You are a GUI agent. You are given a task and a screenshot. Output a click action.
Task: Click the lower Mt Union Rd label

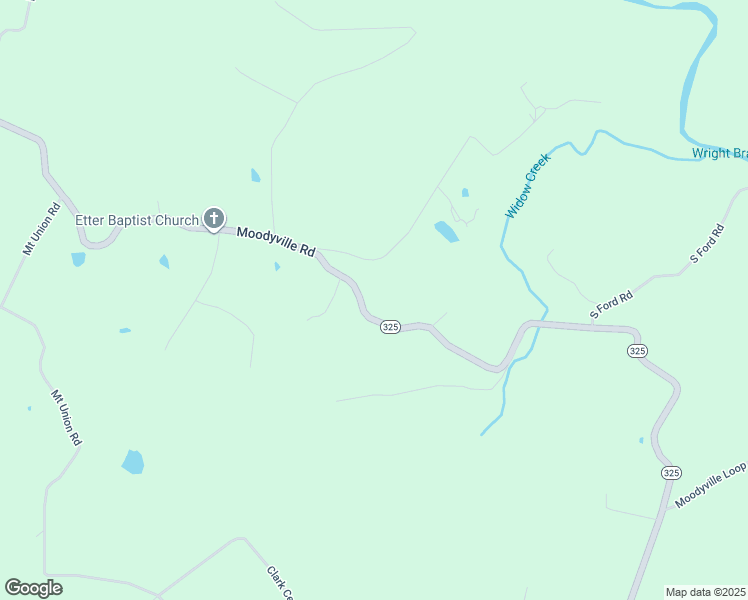[x=66, y=418]
